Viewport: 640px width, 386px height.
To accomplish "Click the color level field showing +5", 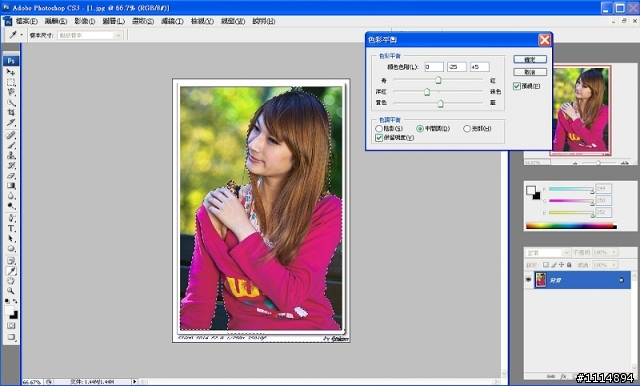I will click(x=480, y=67).
